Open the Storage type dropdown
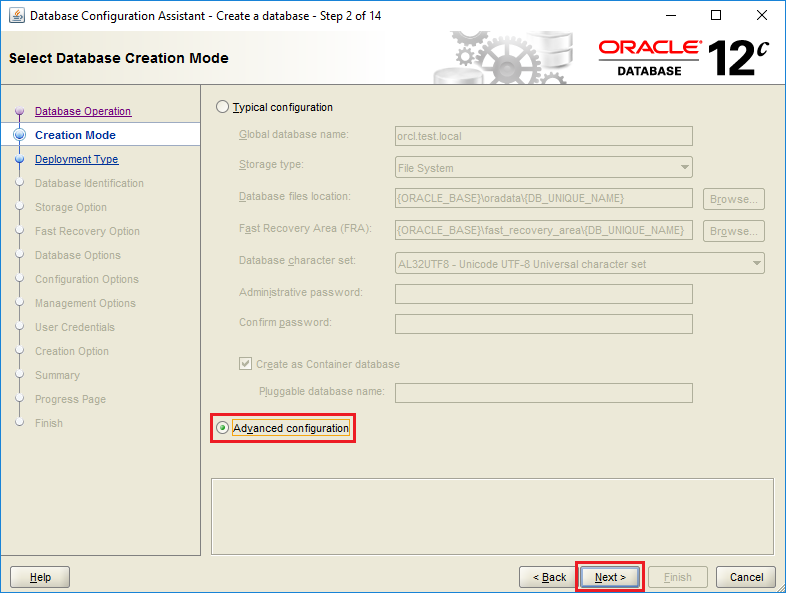This screenshot has height=593, width=786. point(543,167)
